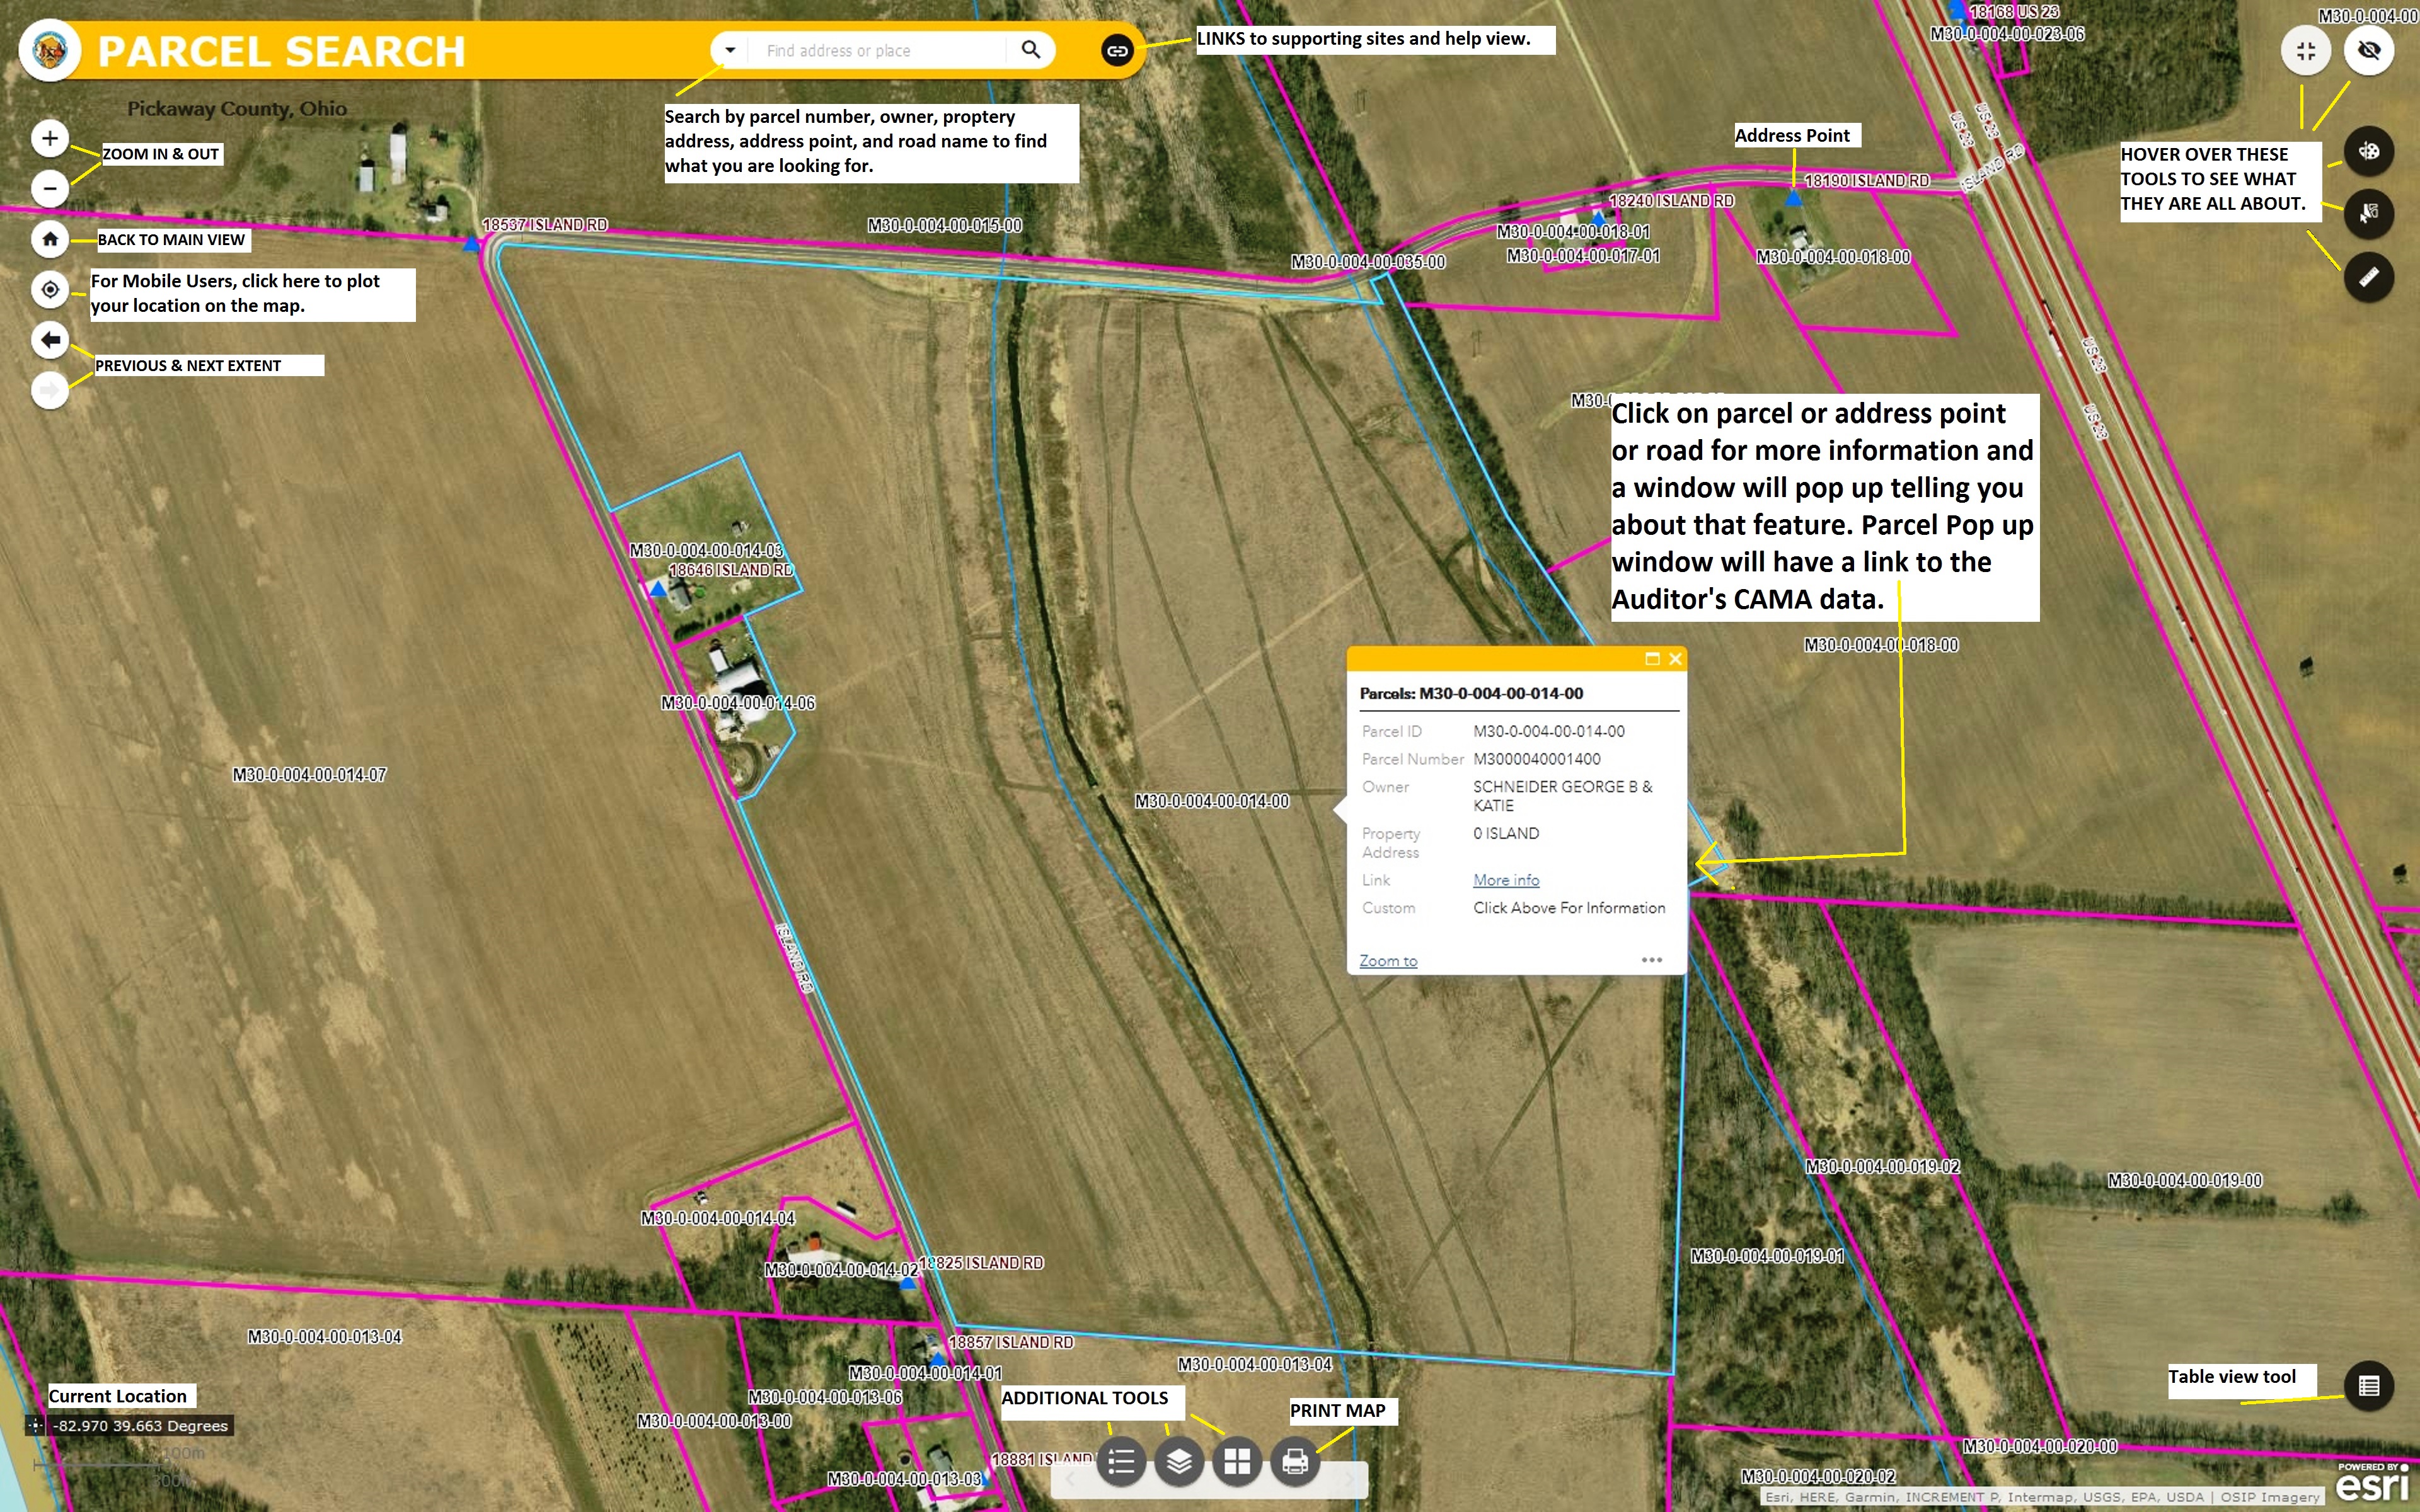Click the zoom out minus button
Viewport: 2420px width, 1512px height.
(50, 188)
